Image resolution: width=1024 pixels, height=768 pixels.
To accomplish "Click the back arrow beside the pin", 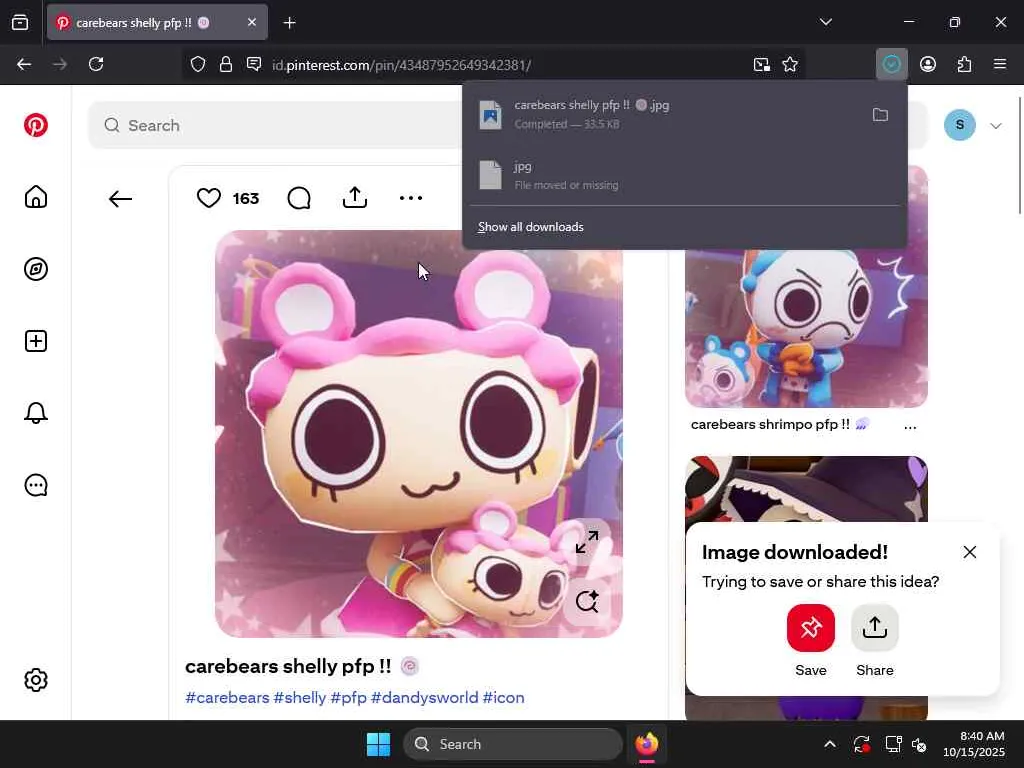I will pos(120,199).
